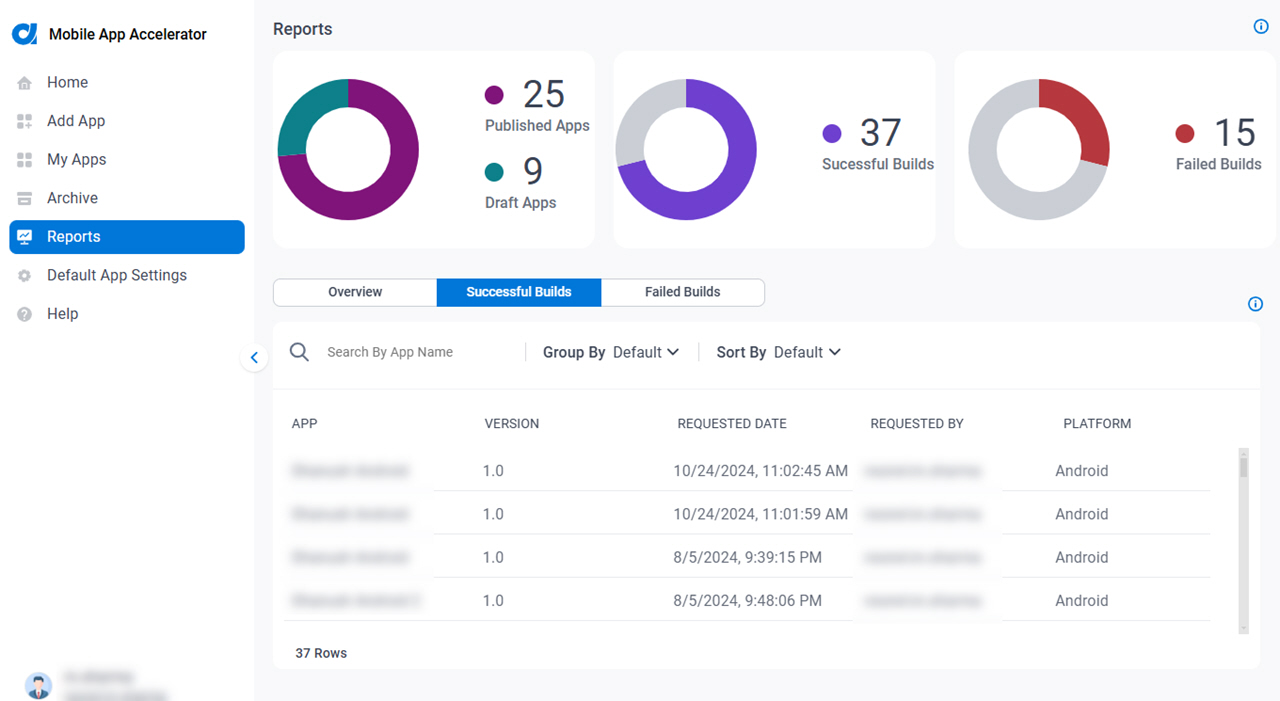The image size is (1280, 701).
Task: Click the search magnifier icon
Action: pyautogui.click(x=299, y=352)
